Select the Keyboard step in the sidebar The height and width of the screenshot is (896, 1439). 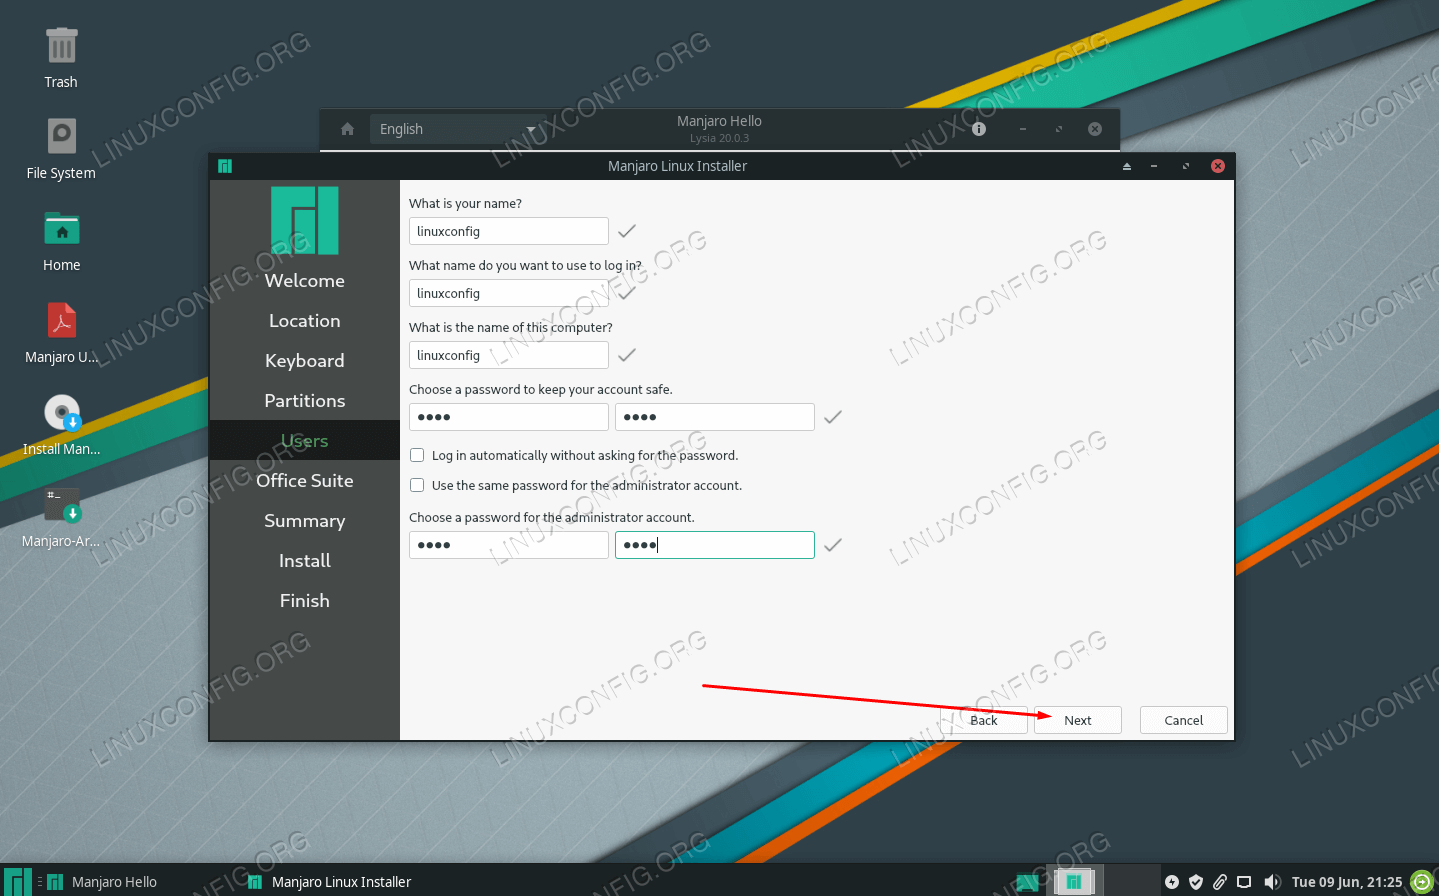pyautogui.click(x=305, y=361)
